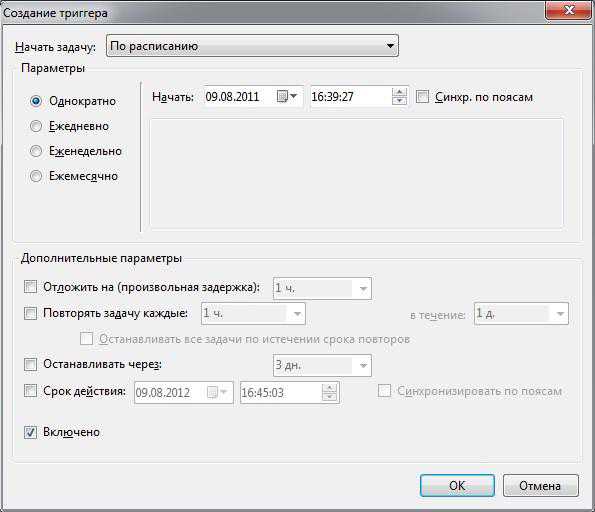Enable Синхр. по поясам checkbox
This screenshot has height=512, width=595.
(422, 97)
